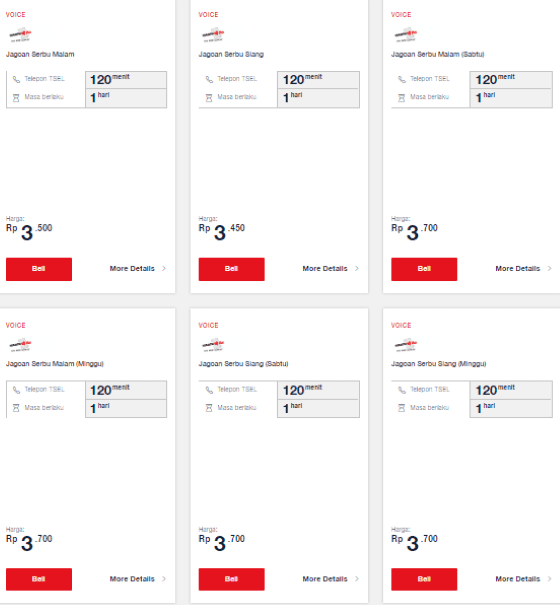Screen dimensions: 560x605
Task: Click Jagoan Serbu Malam package logo
Action: click(x=20, y=35)
